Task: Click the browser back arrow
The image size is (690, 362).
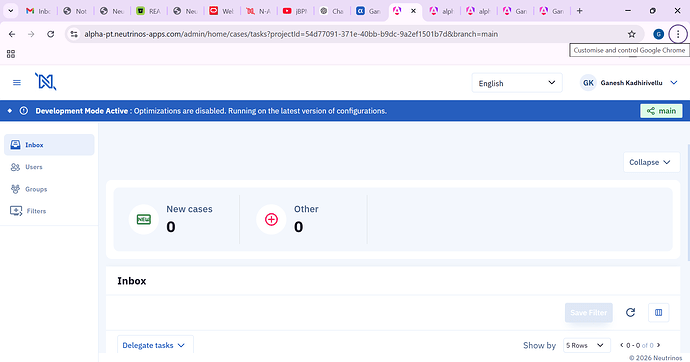Action: point(12,34)
